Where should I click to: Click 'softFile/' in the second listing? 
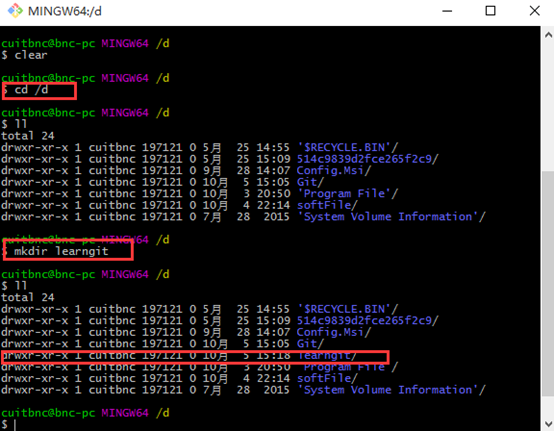327,378
